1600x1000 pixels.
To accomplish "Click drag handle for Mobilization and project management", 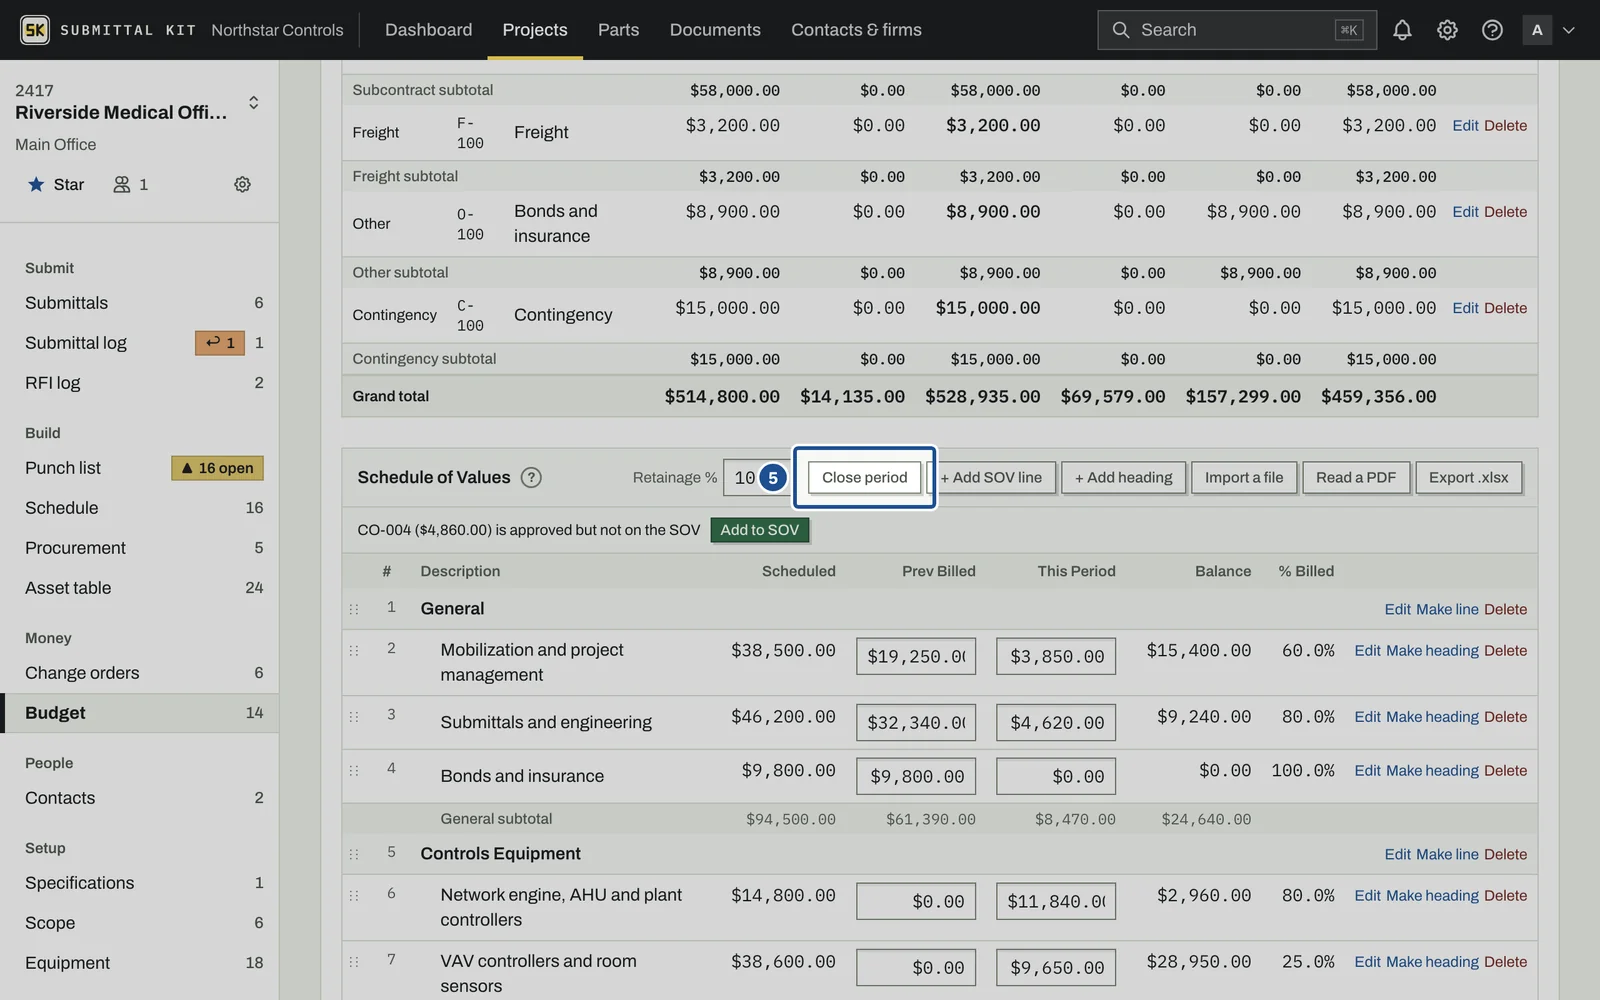I will pos(354,650).
